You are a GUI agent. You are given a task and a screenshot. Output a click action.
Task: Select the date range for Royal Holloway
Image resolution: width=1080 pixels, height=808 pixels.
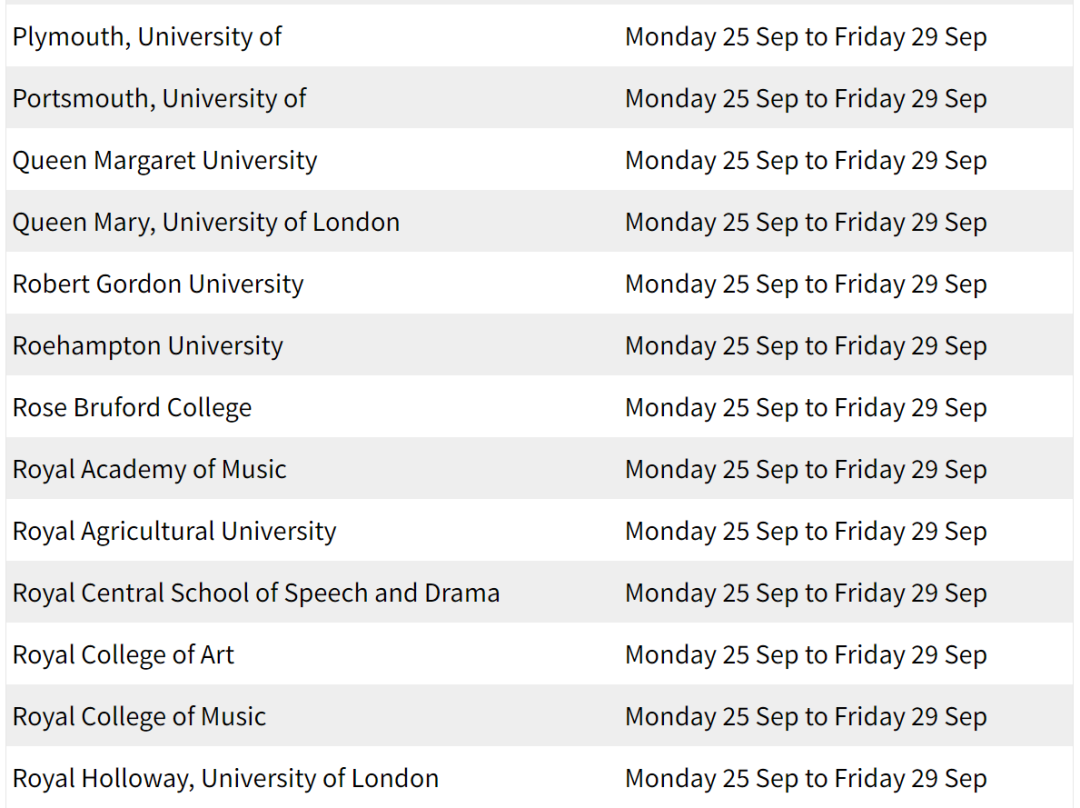[x=806, y=779]
